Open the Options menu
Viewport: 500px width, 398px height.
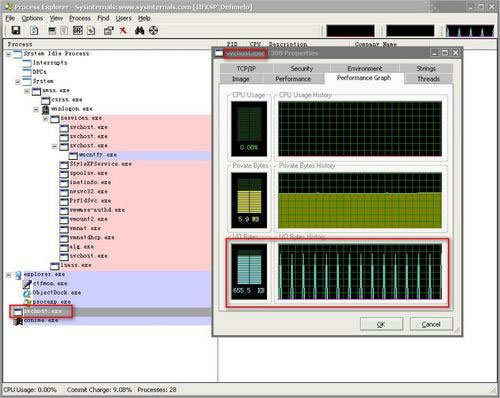point(32,18)
